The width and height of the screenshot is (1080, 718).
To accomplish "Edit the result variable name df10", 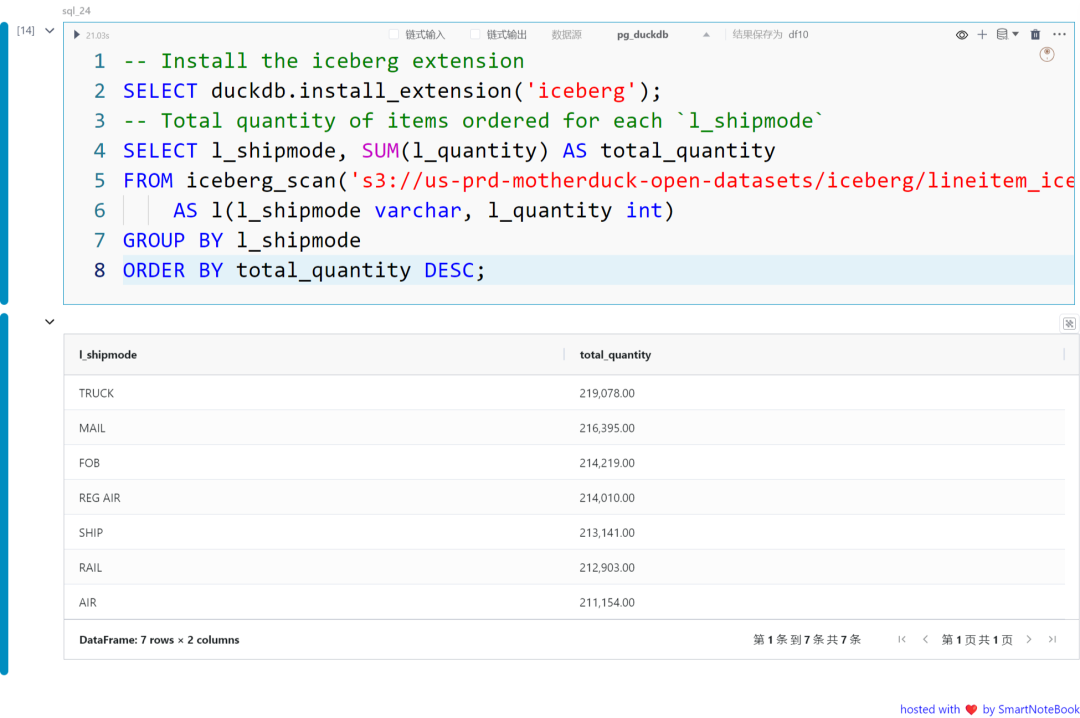I will [x=798, y=35].
